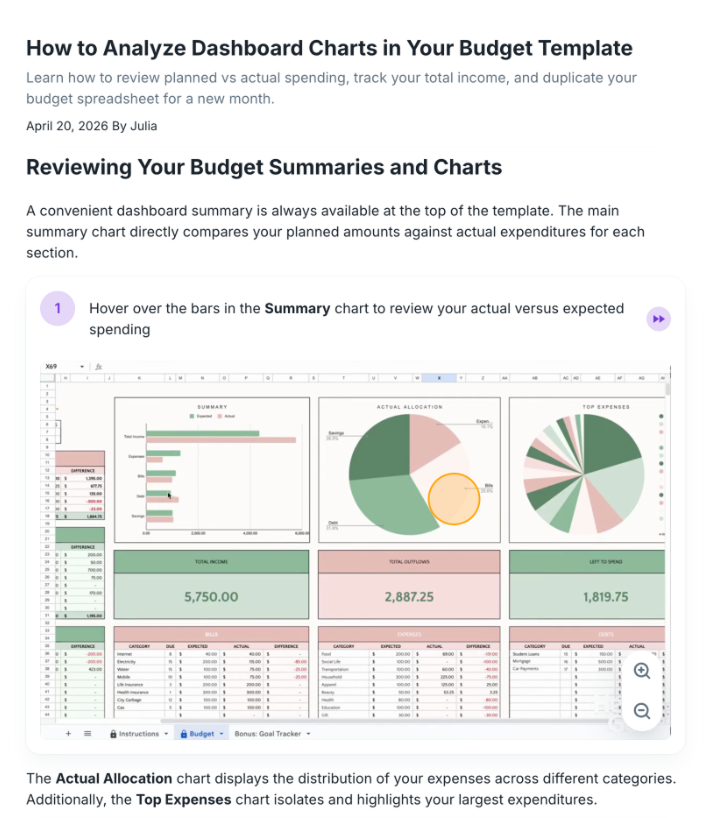Click the orange highlight circle on the pie chart
The image size is (714, 818).
[454, 499]
